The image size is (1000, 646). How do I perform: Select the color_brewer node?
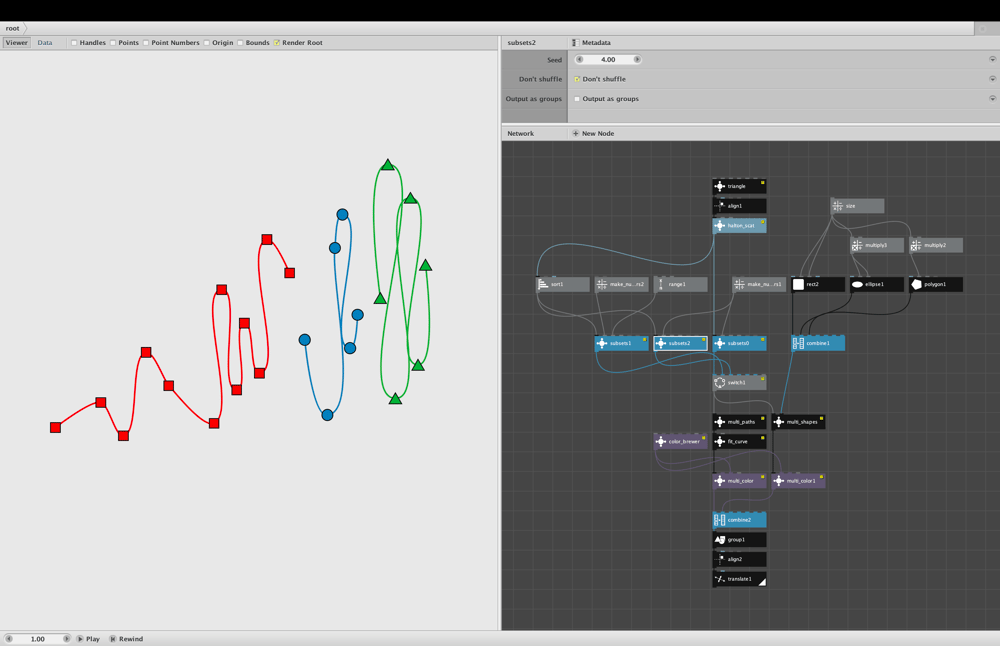click(680, 441)
